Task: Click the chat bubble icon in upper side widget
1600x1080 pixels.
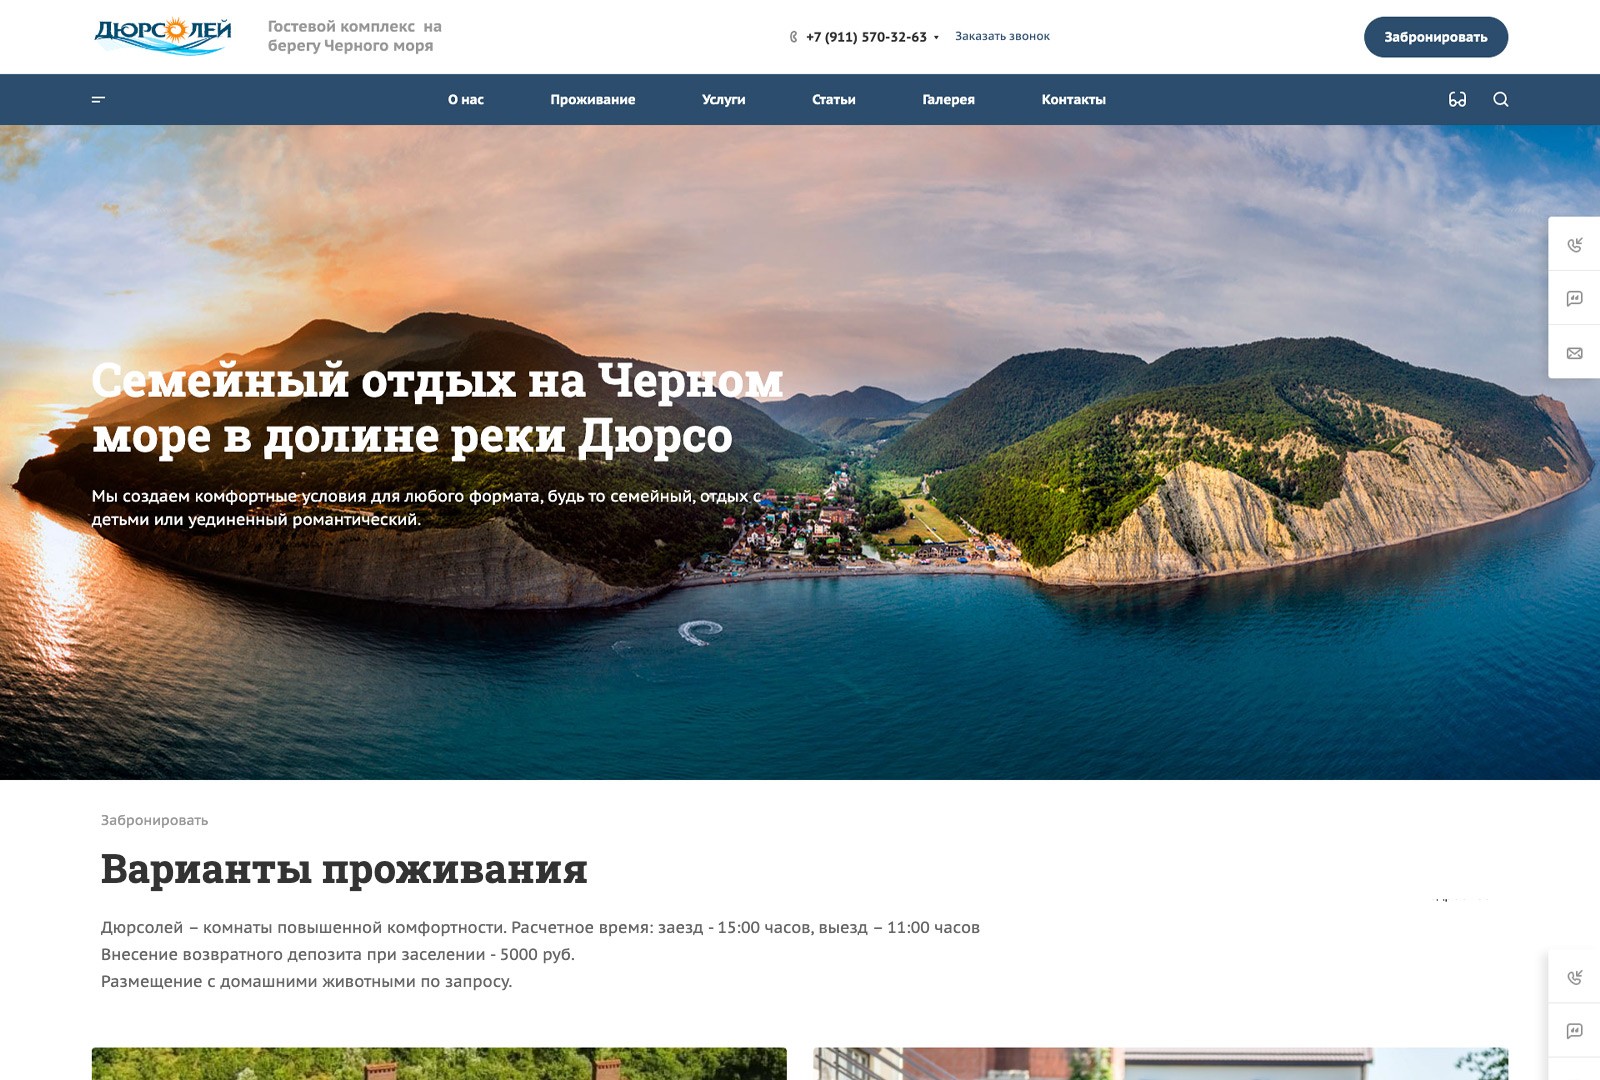Action: point(1574,298)
